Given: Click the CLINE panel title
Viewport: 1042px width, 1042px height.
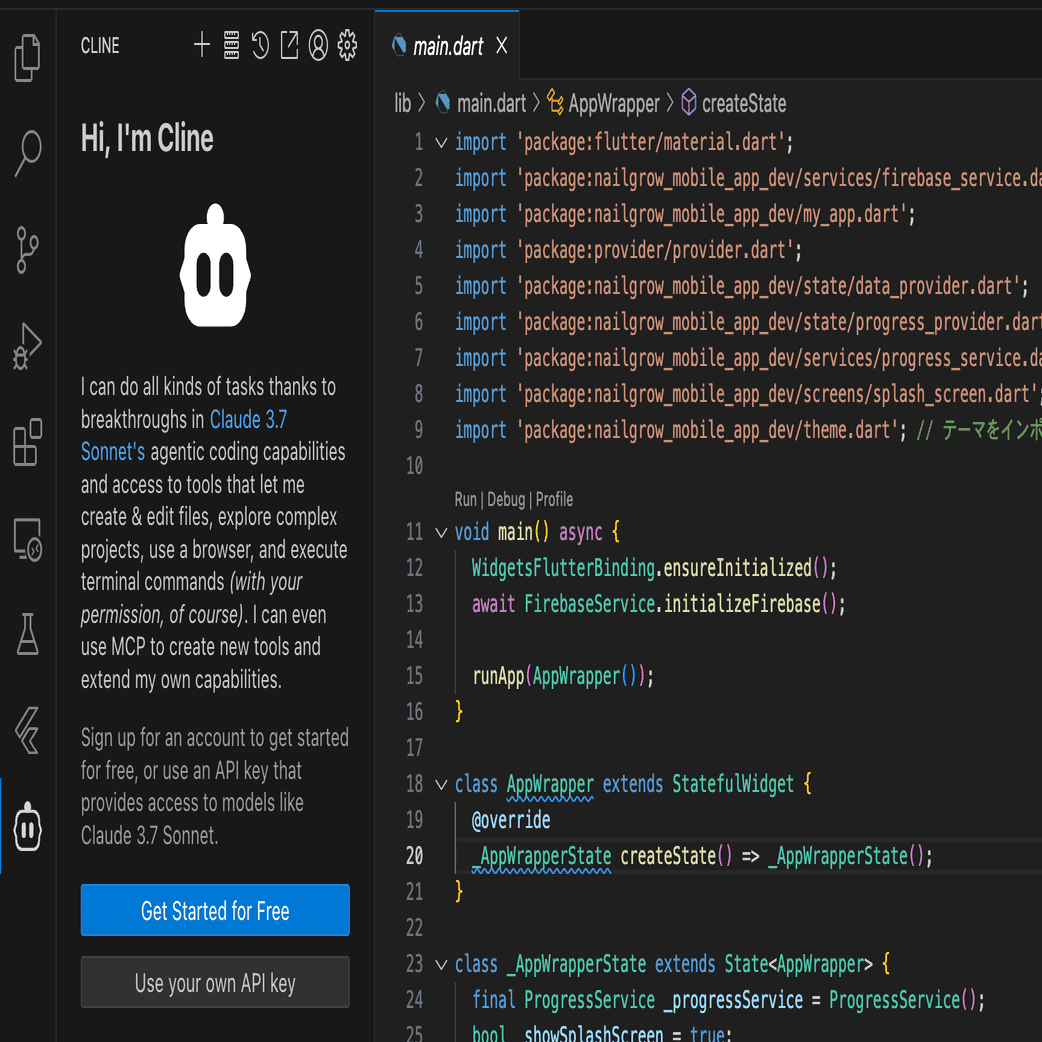Looking at the screenshot, I should pyautogui.click(x=100, y=46).
